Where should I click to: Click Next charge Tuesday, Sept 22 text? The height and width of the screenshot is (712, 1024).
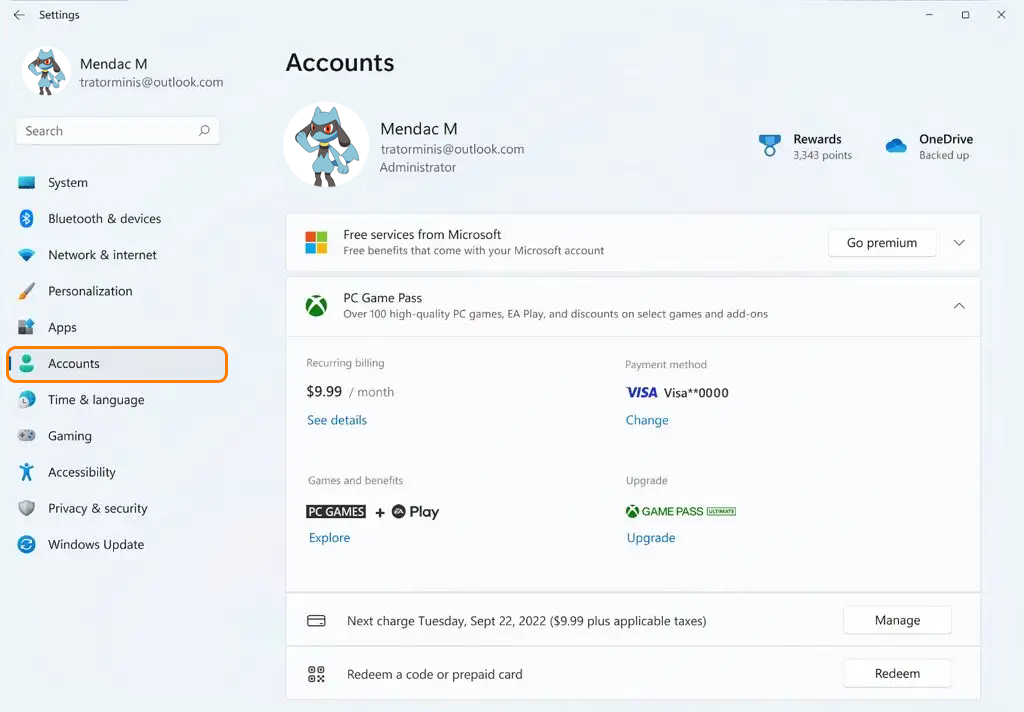click(x=526, y=621)
